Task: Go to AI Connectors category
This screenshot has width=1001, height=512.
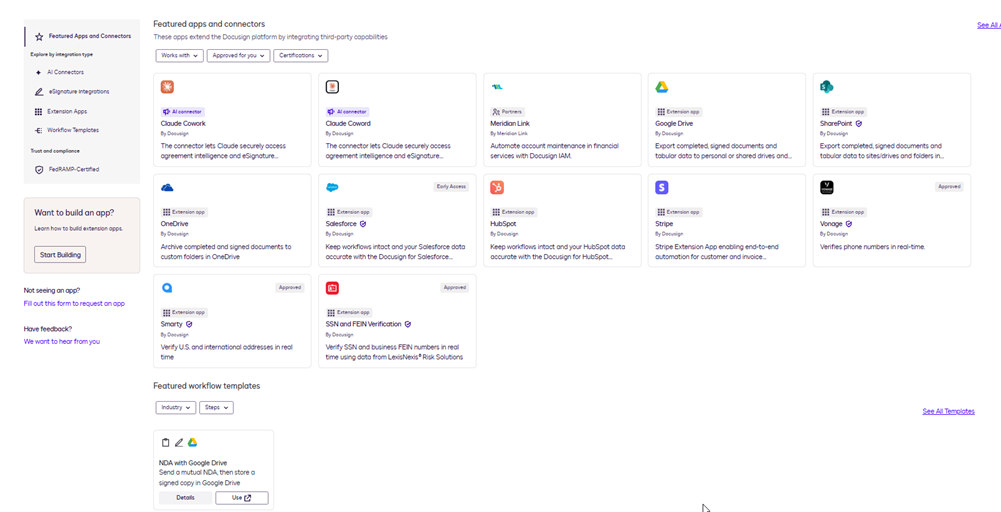Action: (65, 73)
